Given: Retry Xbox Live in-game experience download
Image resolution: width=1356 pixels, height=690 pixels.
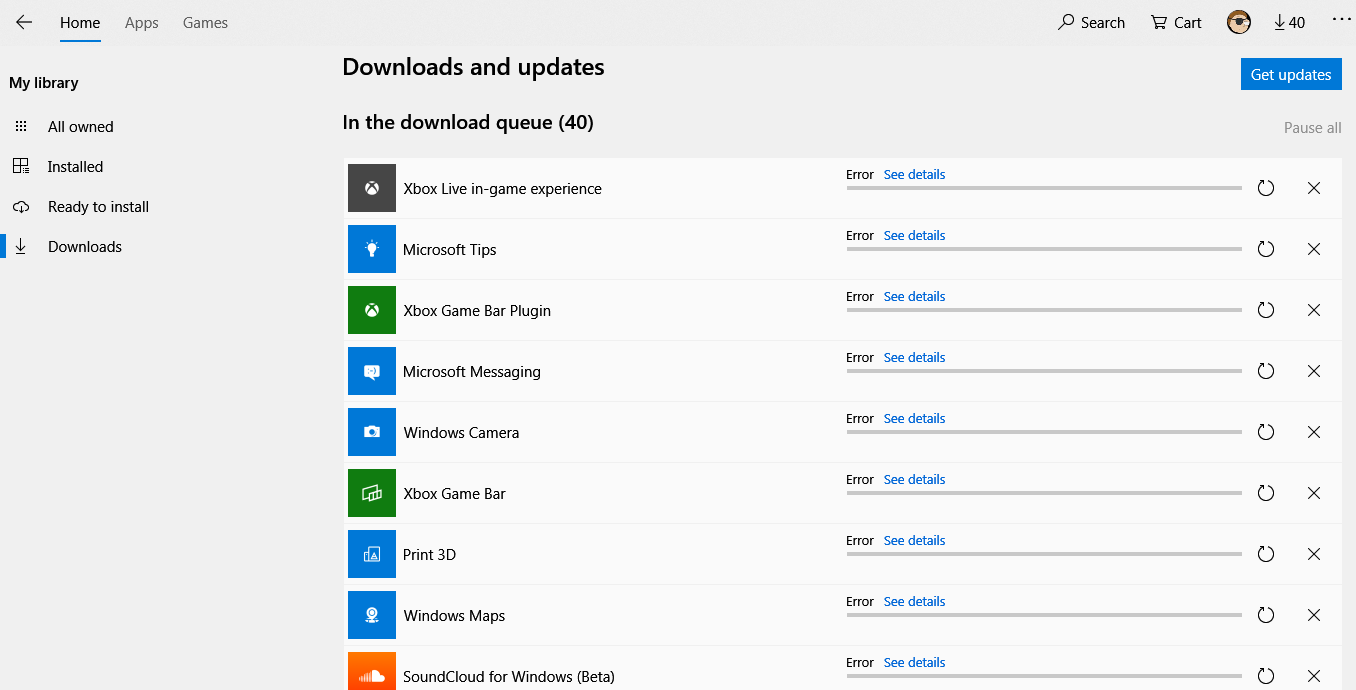Looking at the screenshot, I should click(1266, 188).
